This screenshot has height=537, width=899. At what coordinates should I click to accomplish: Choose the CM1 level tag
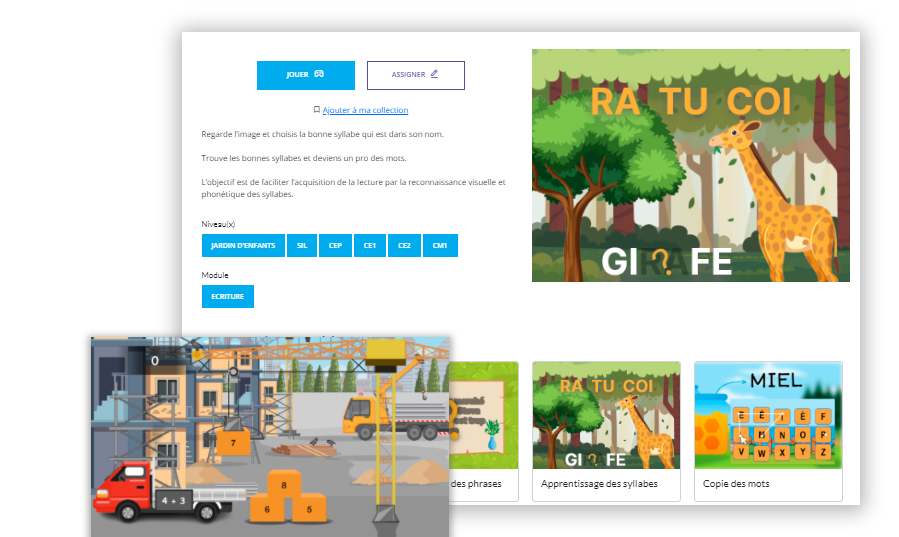[440, 246]
